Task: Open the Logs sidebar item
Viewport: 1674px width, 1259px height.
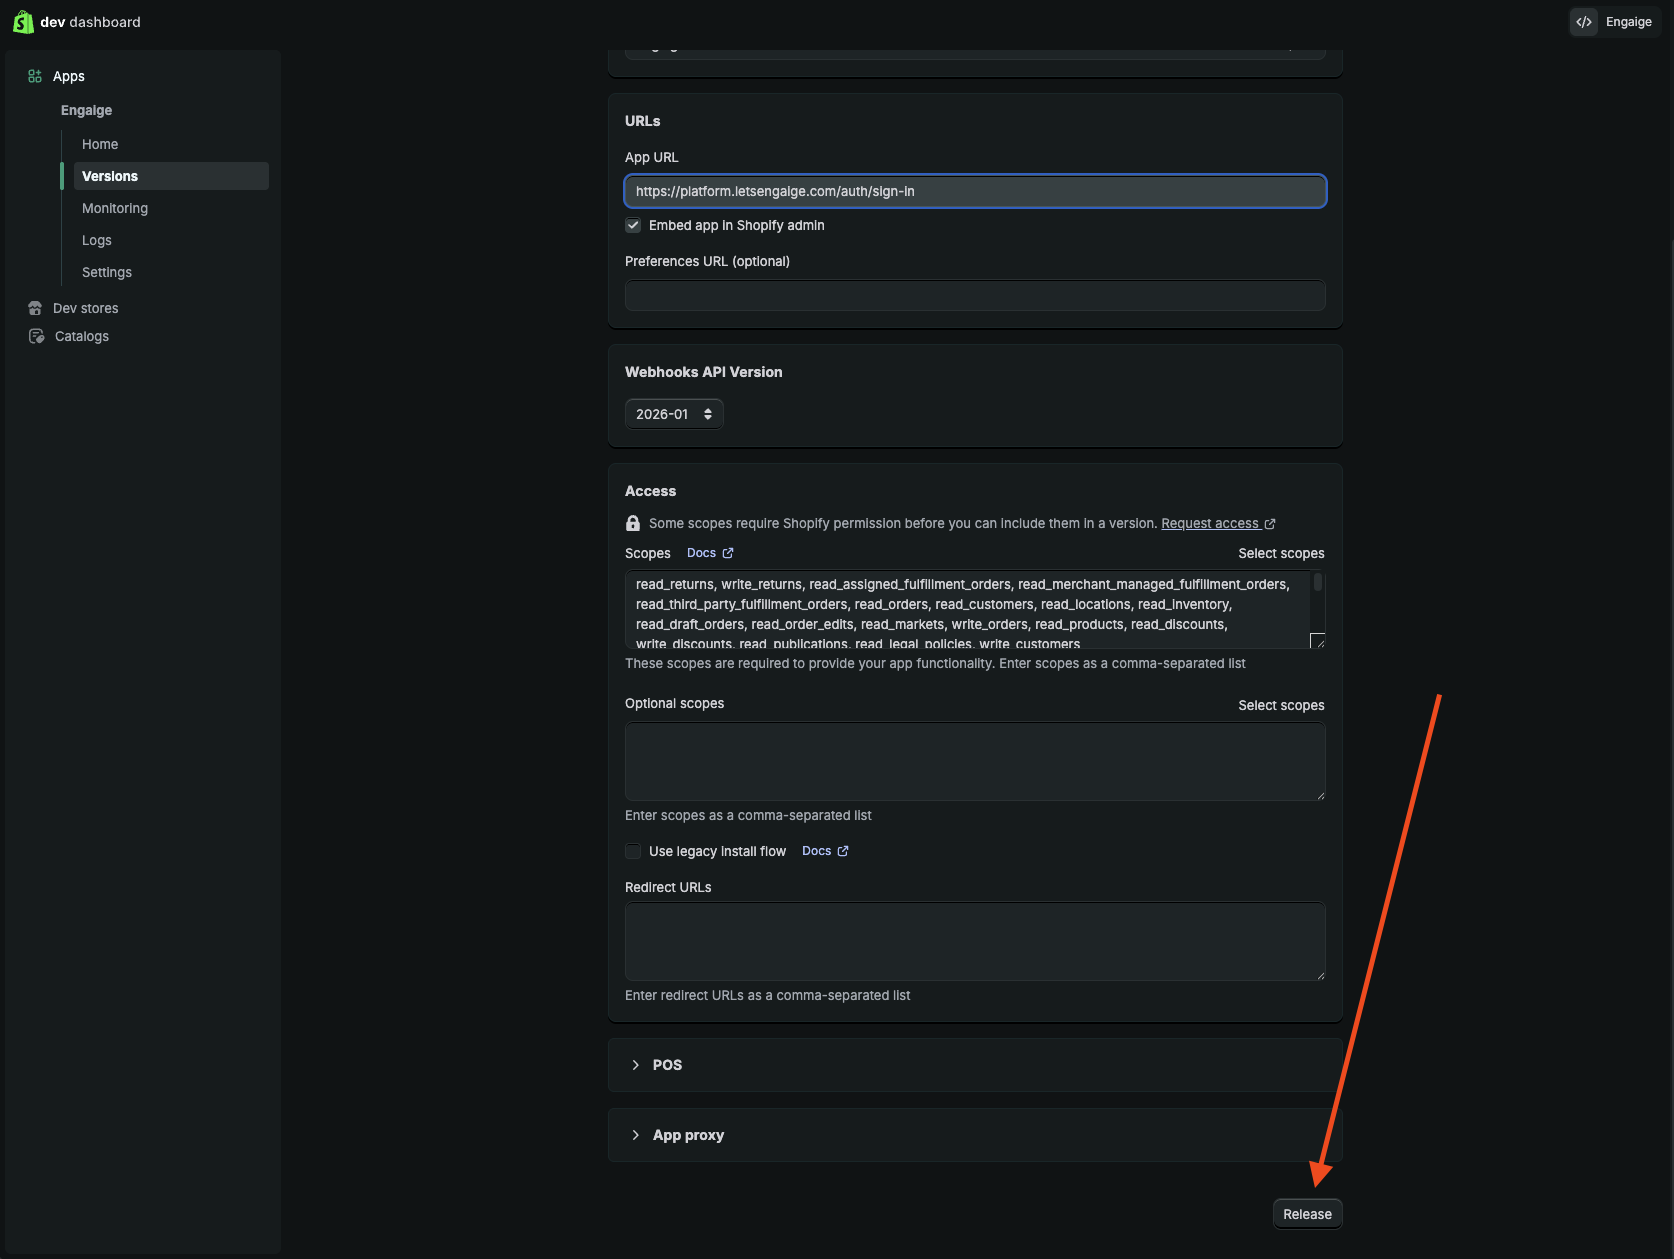Action: click(x=97, y=240)
